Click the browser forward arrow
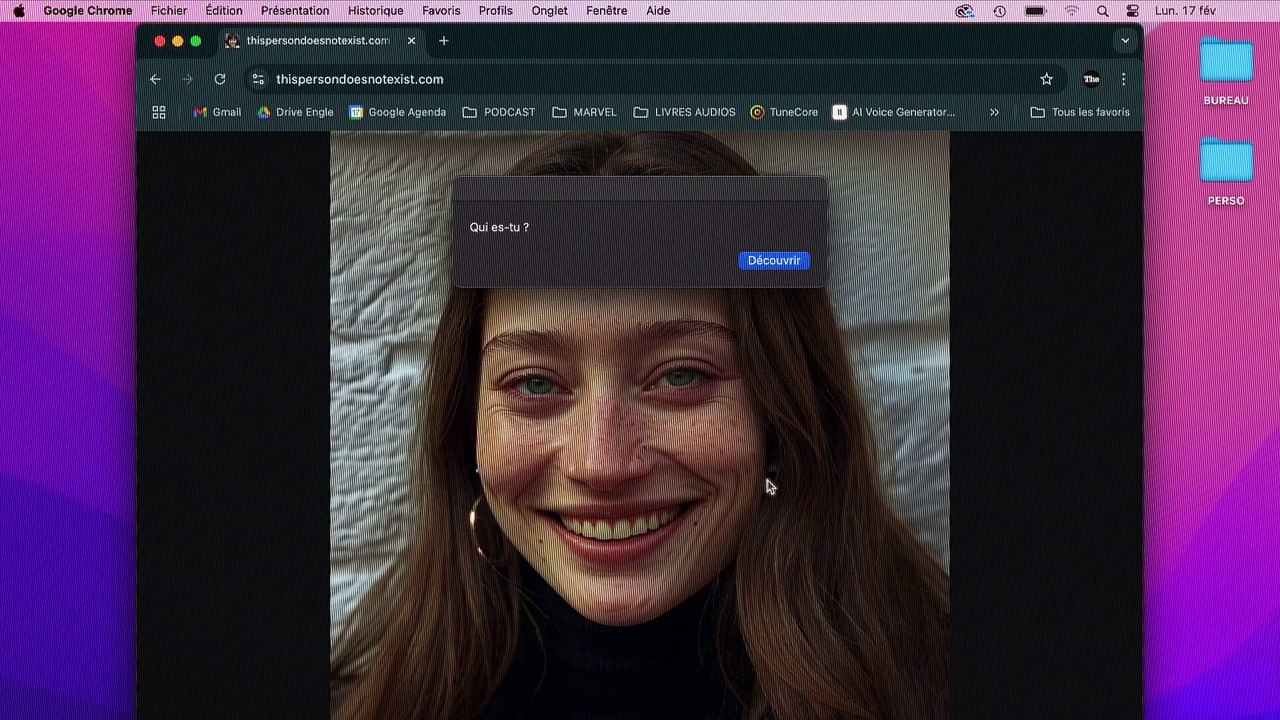This screenshot has width=1280, height=720. 187,79
